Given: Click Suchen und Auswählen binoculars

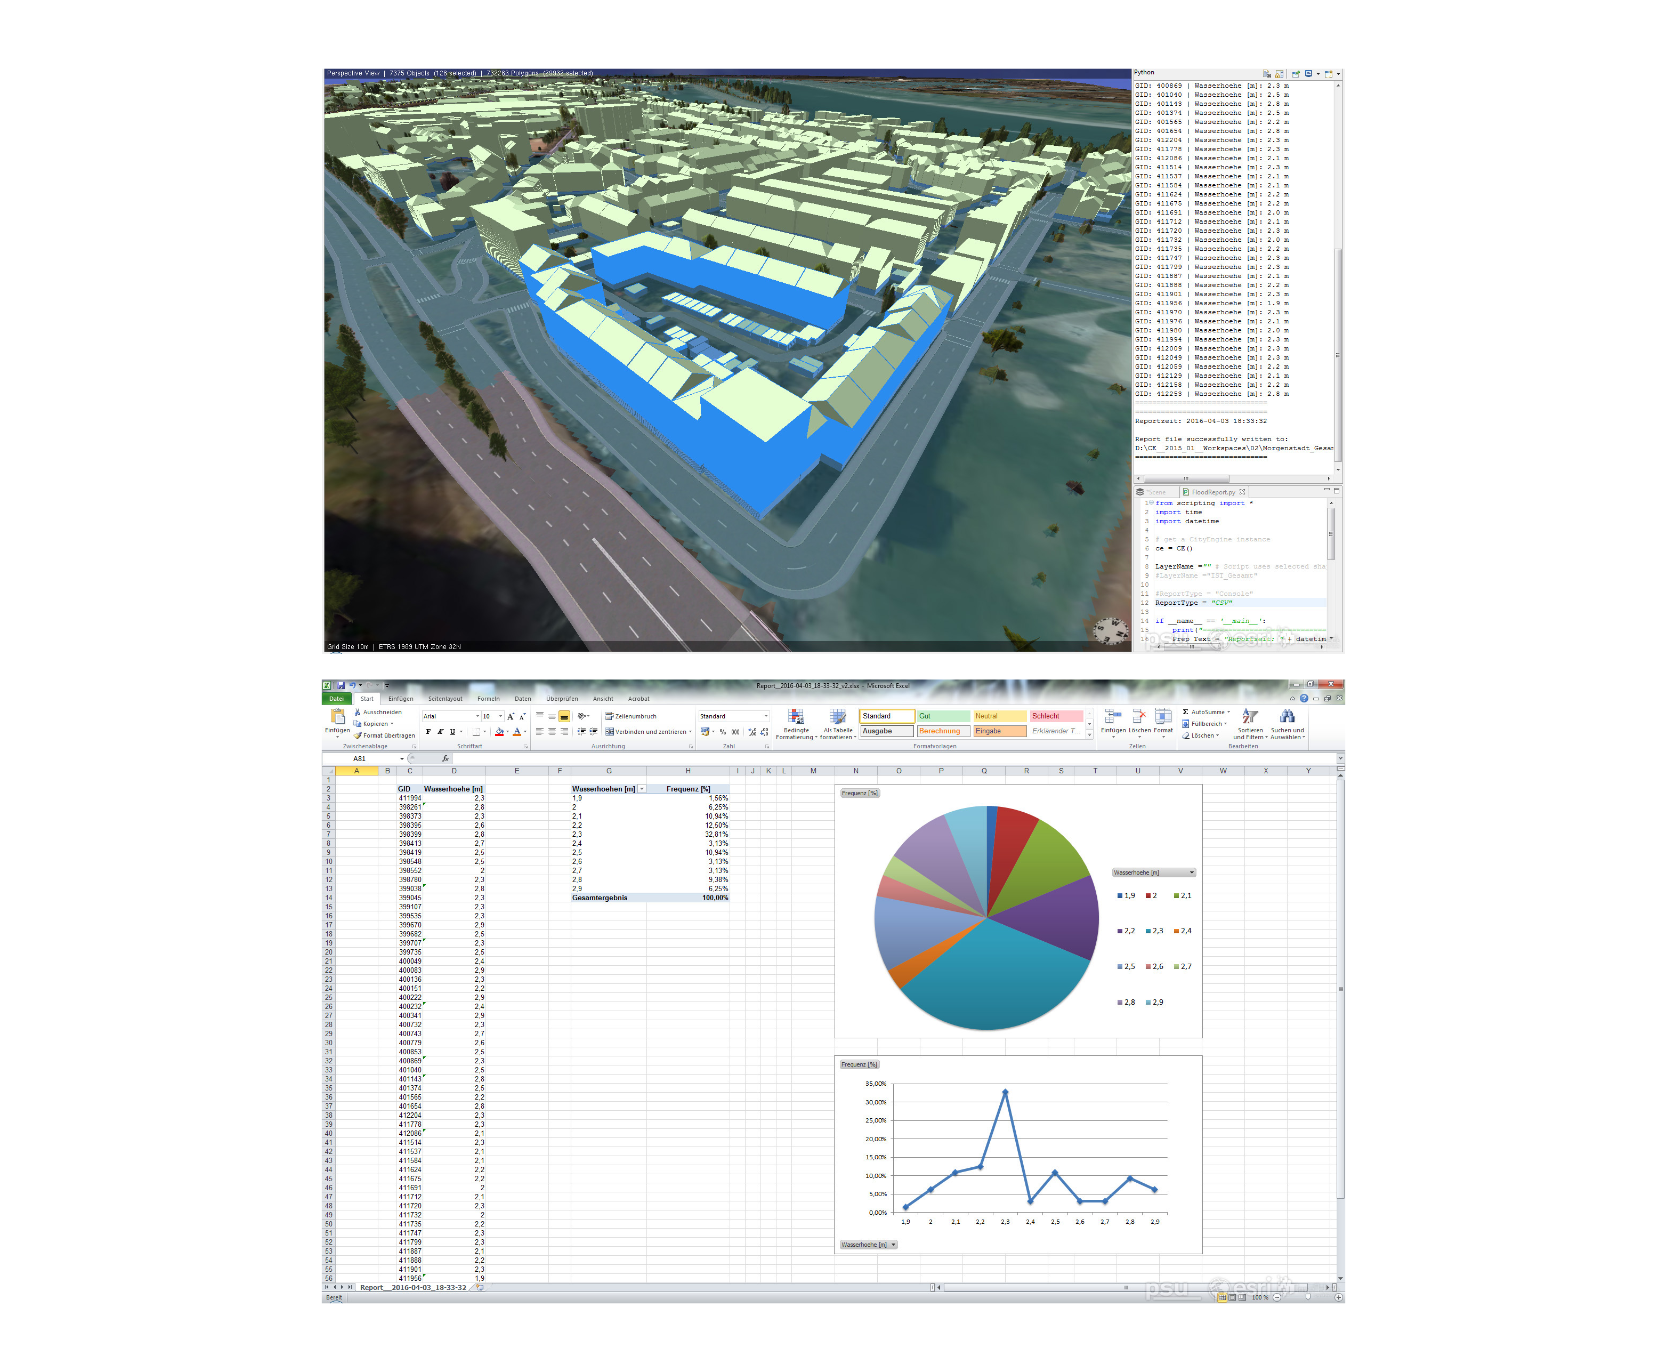Looking at the screenshot, I should click(1287, 717).
